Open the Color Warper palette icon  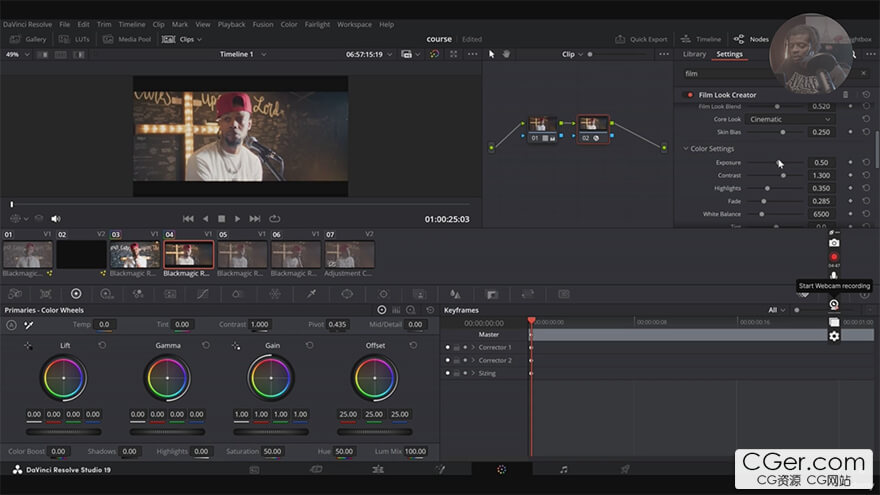[275, 294]
